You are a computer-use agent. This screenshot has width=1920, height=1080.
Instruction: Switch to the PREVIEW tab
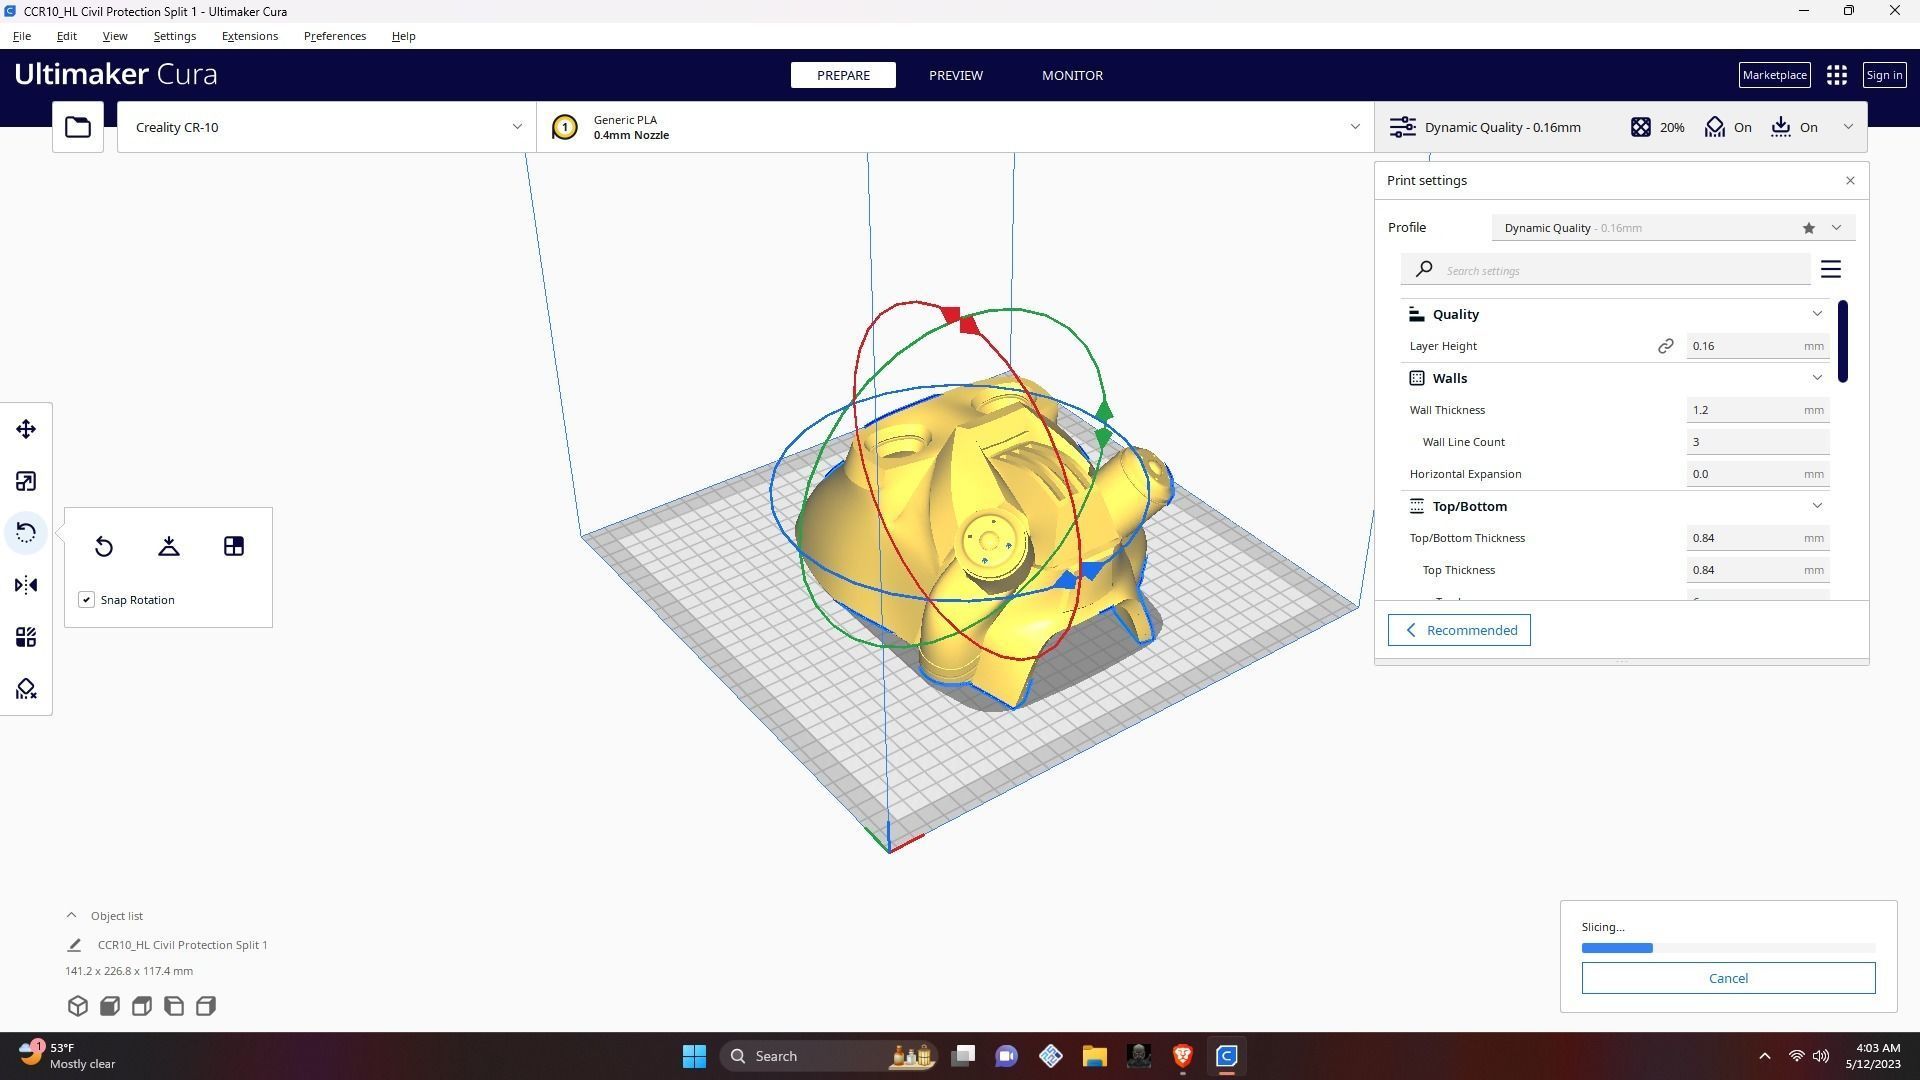click(x=955, y=75)
